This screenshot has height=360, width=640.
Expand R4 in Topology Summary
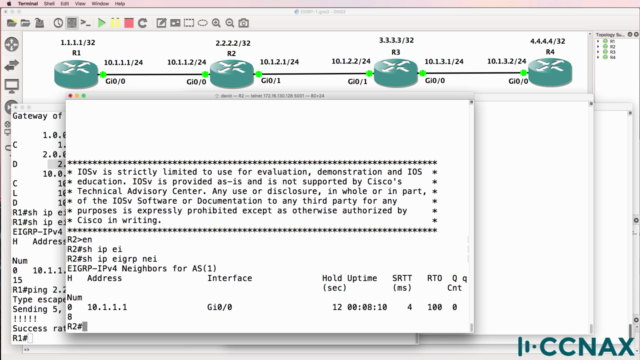pos(598,57)
